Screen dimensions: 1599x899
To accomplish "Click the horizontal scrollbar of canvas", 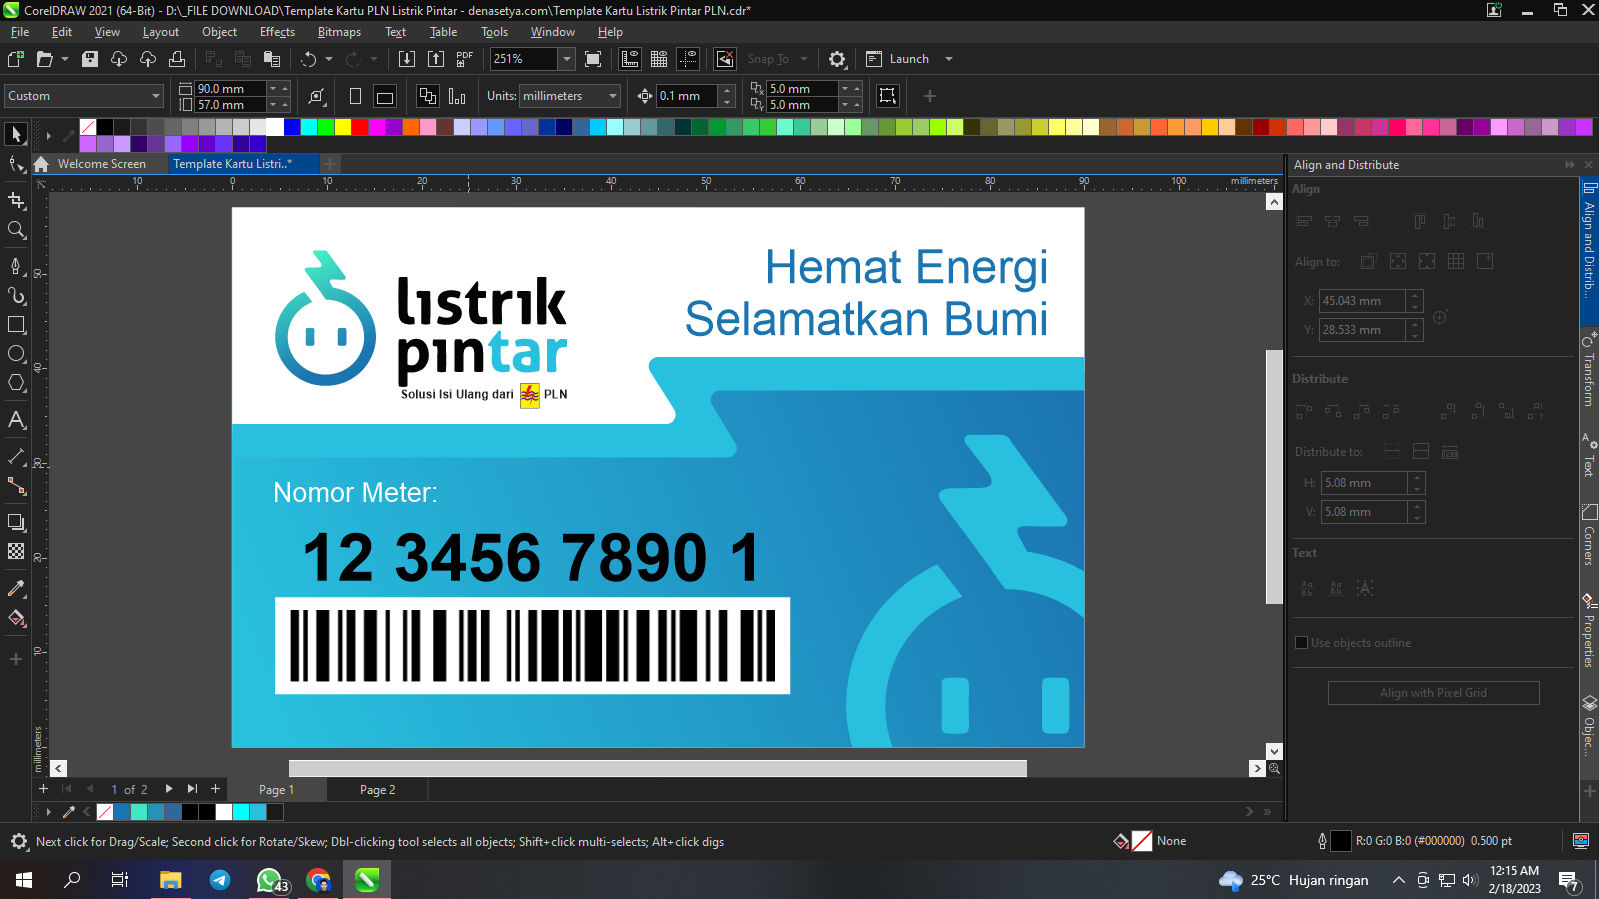I will coord(657,768).
